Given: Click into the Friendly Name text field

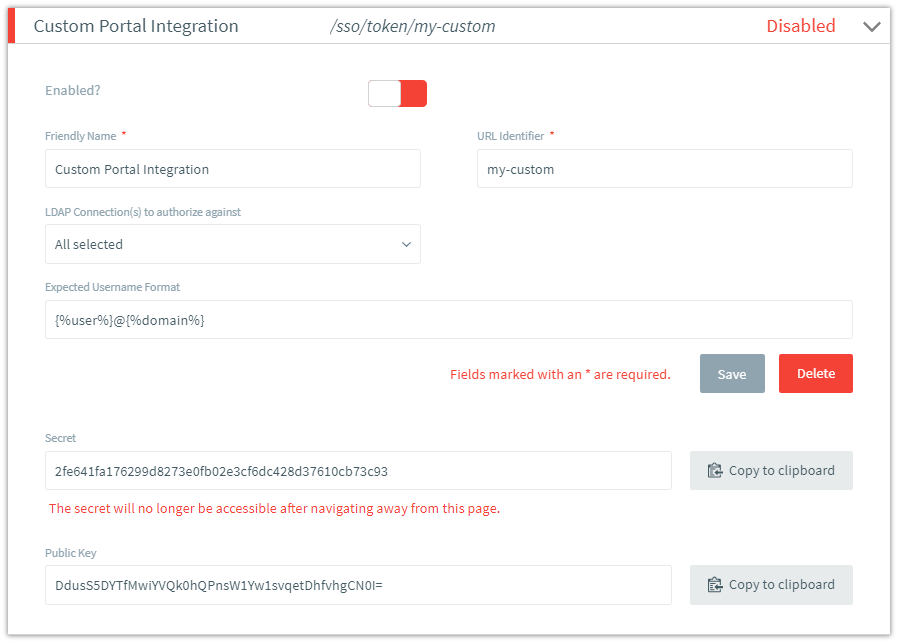Looking at the screenshot, I should [232, 169].
